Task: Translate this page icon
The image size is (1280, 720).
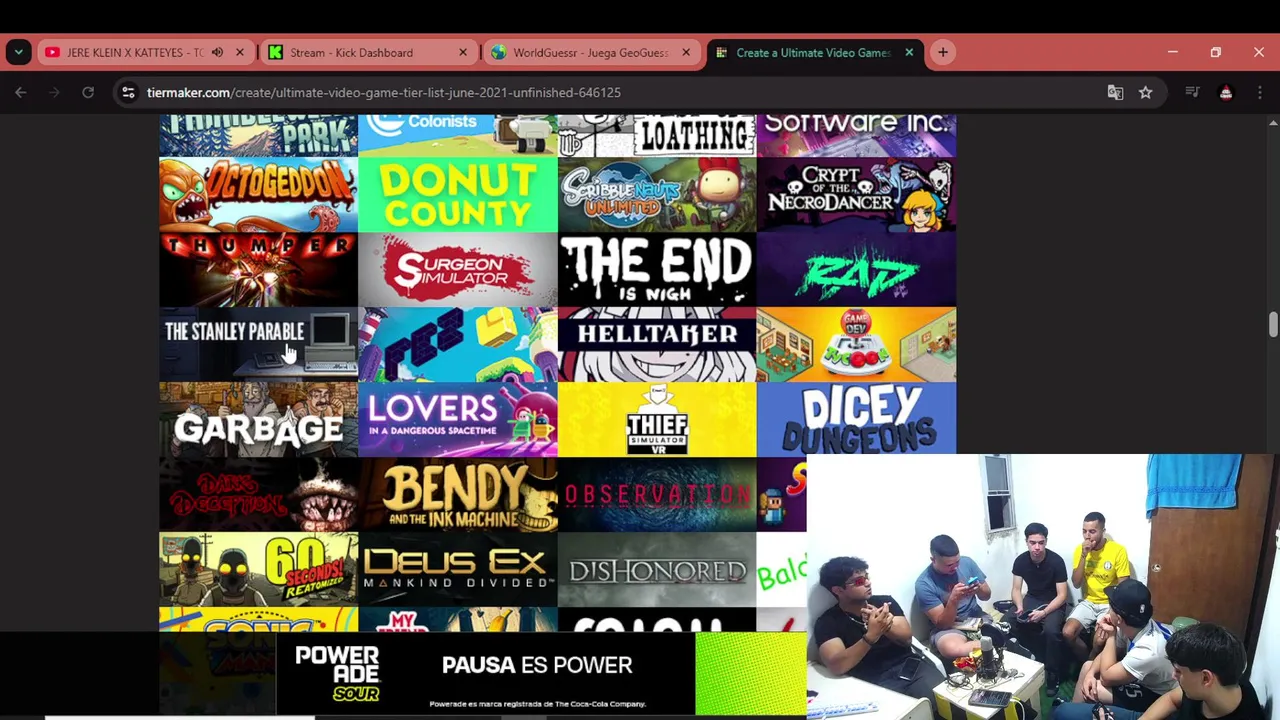Action: [1115, 92]
